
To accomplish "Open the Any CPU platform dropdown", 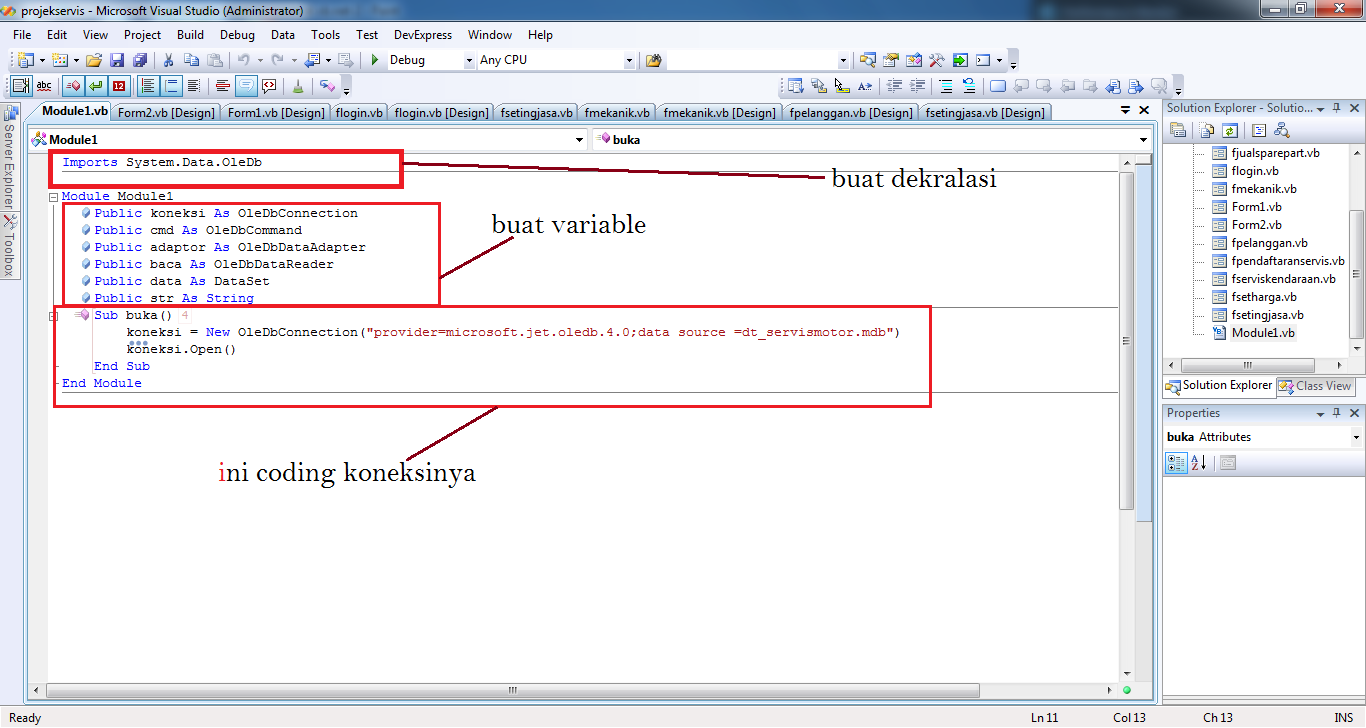I will coord(629,60).
